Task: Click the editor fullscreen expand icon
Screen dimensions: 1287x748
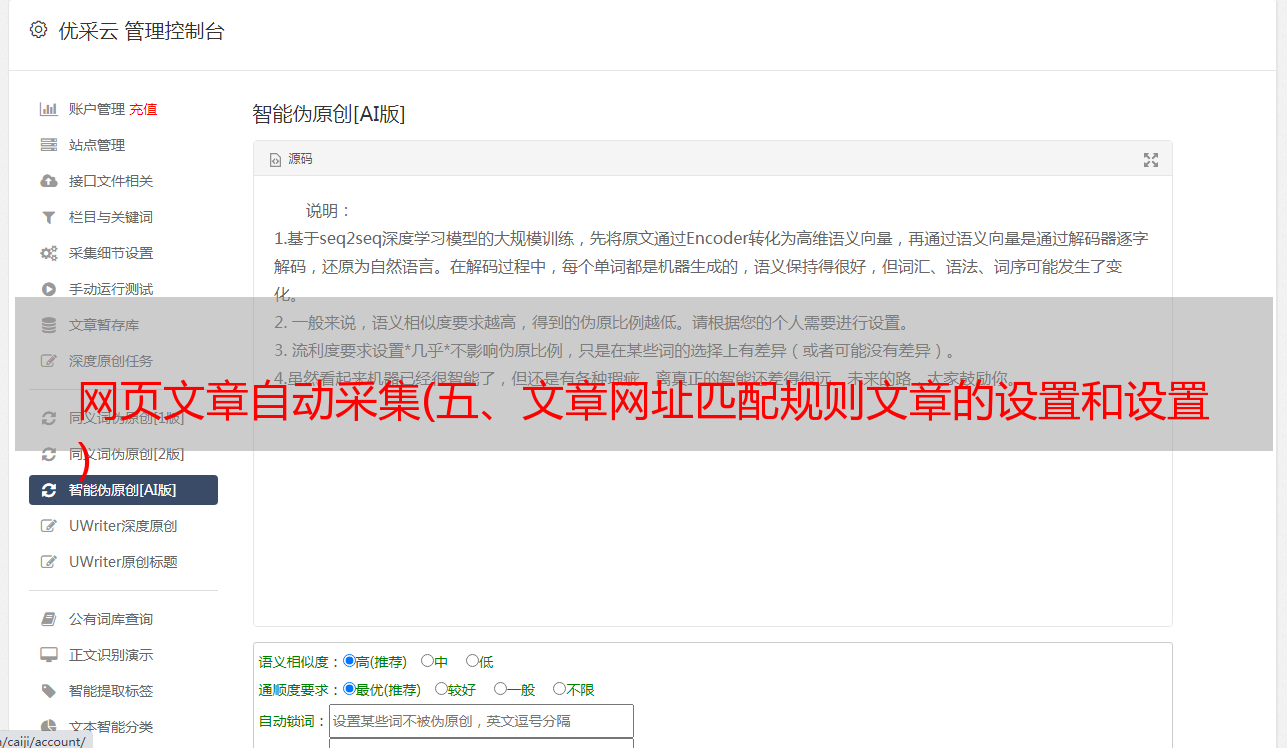Action: [x=1151, y=160]
